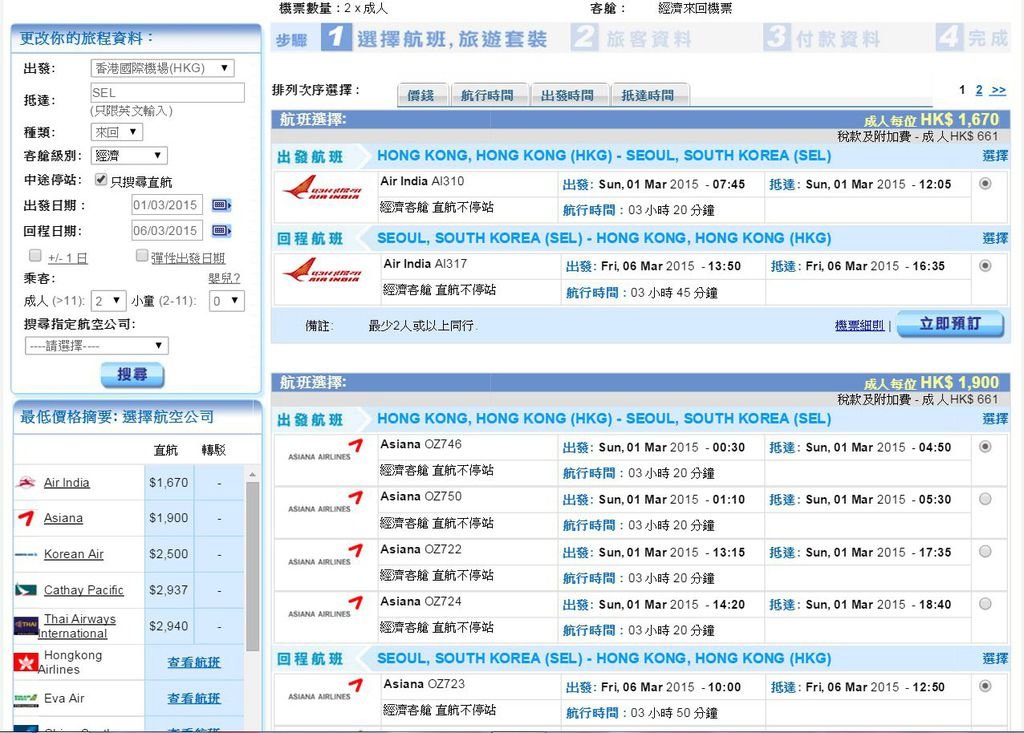Select Air India AI317 return radio button

tap(985, 266)
